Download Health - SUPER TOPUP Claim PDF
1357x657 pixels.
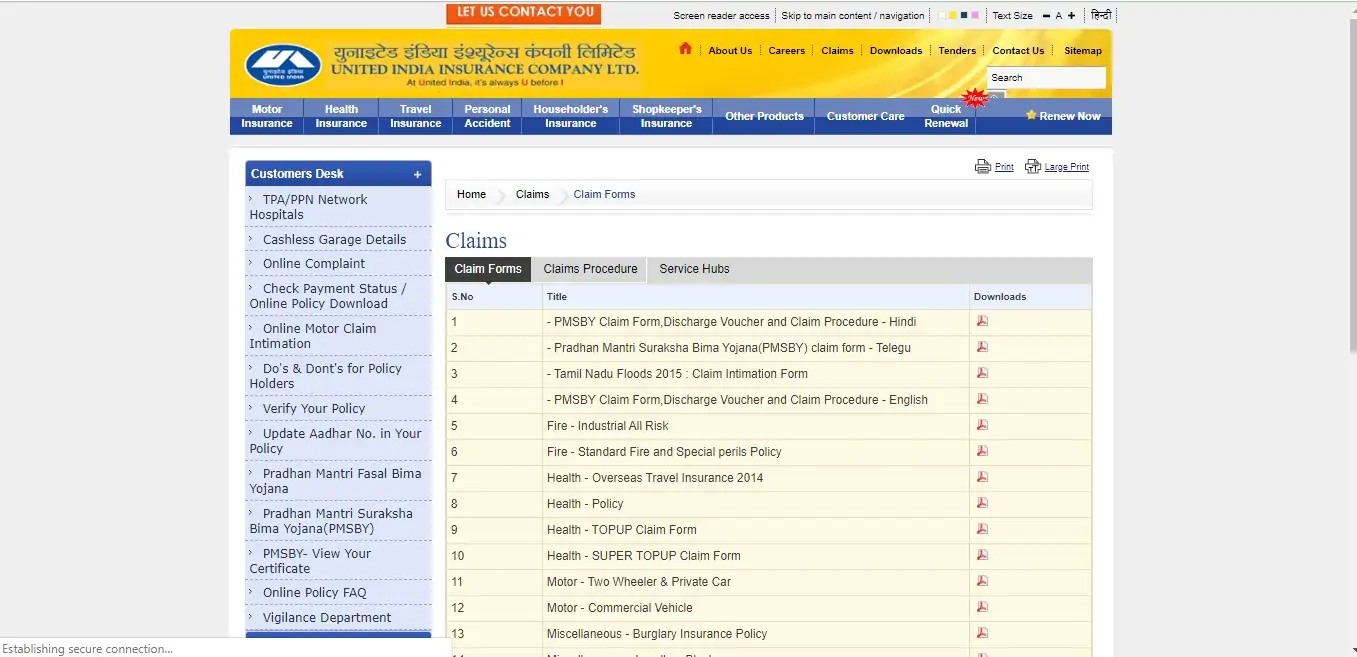982,555
